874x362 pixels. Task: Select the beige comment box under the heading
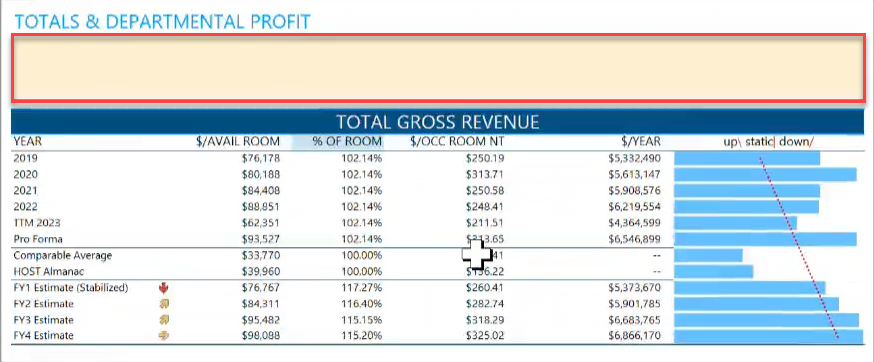(x=438, y=68)
